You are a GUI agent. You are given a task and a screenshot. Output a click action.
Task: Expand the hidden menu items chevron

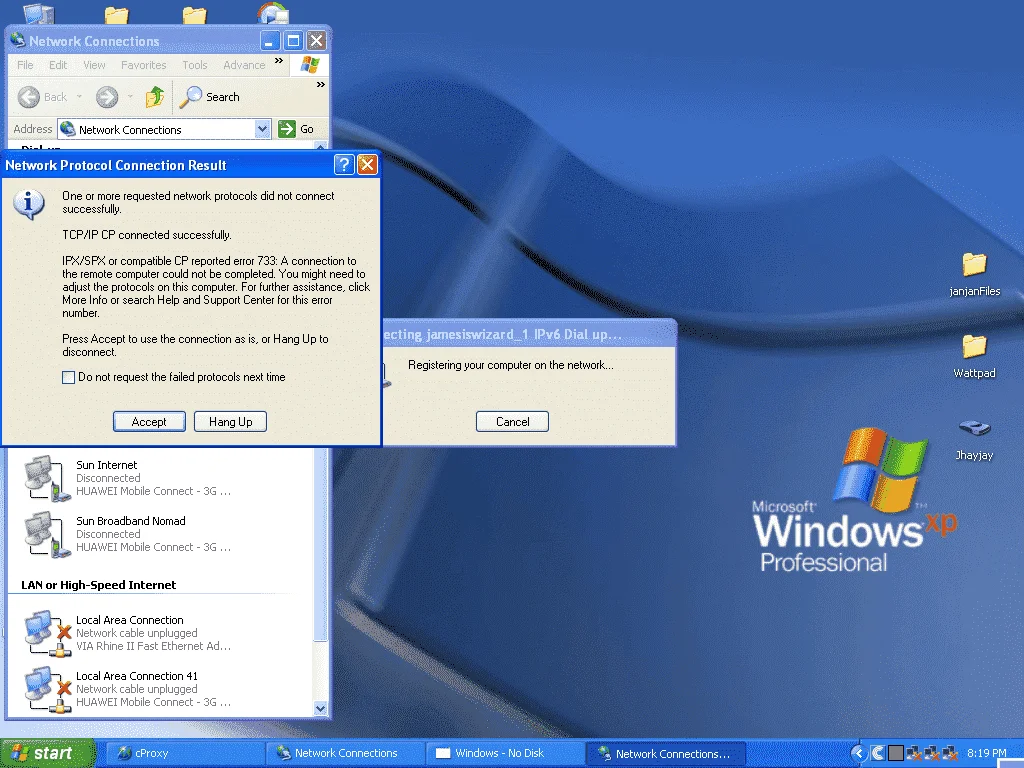point(279,61)
